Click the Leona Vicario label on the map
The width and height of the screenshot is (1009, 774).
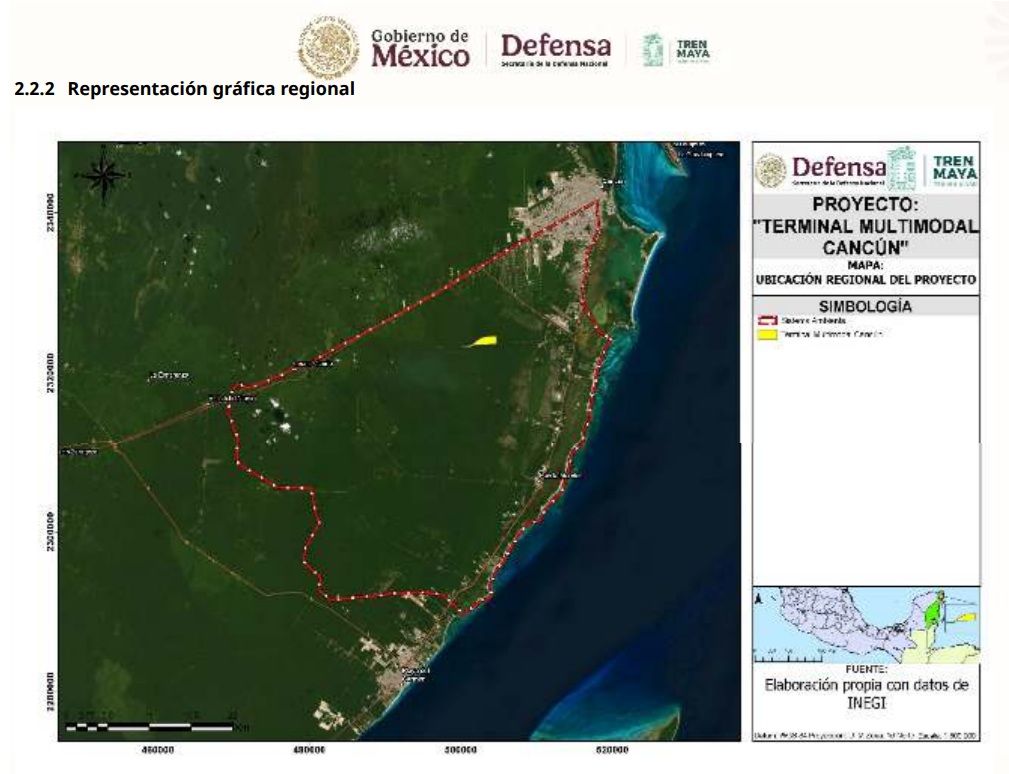[x=315, y=365]
